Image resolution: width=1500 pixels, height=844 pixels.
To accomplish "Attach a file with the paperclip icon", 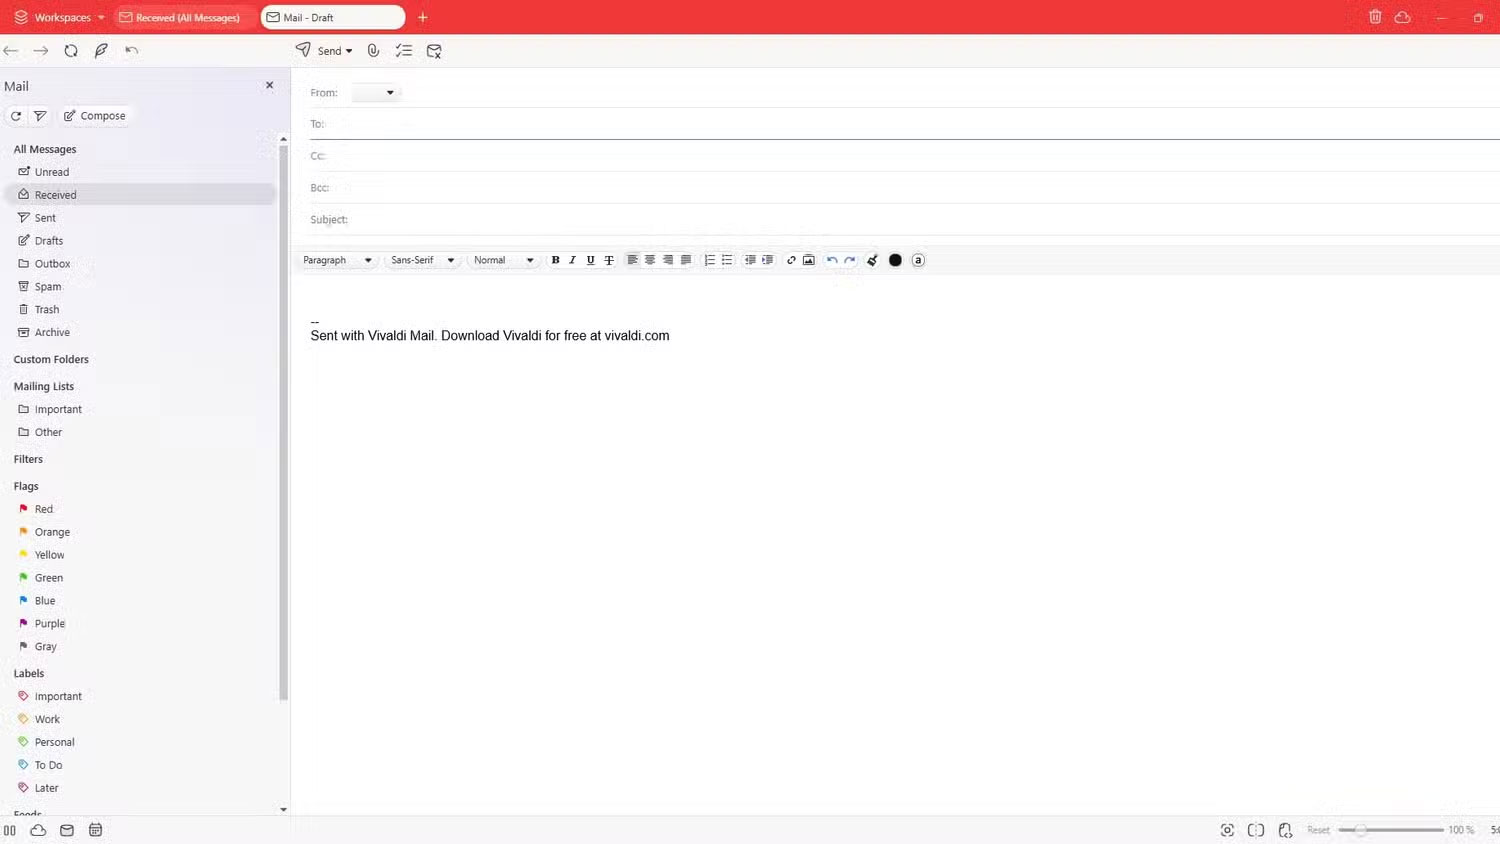I will [x=373, y=50].
